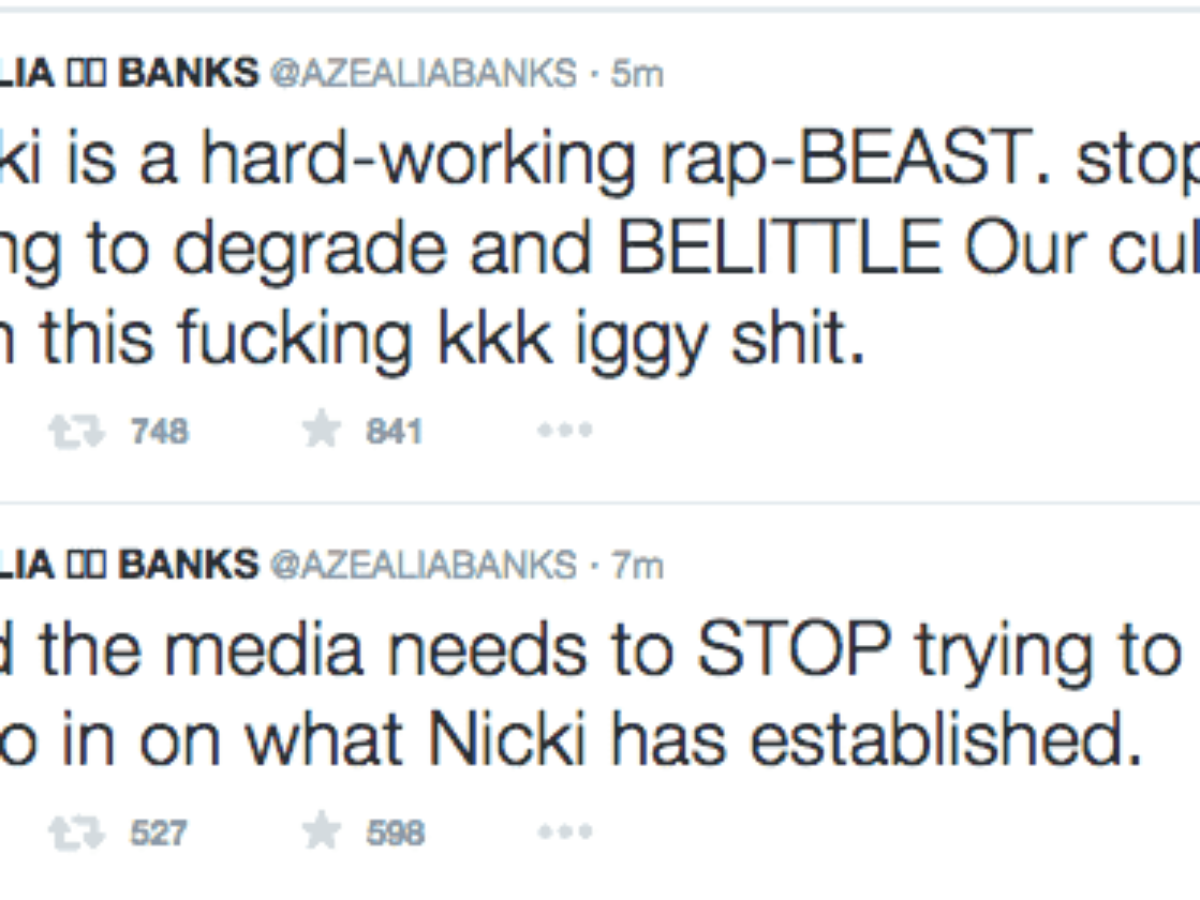Open more options on the 7m tweet

coord(565,833)
